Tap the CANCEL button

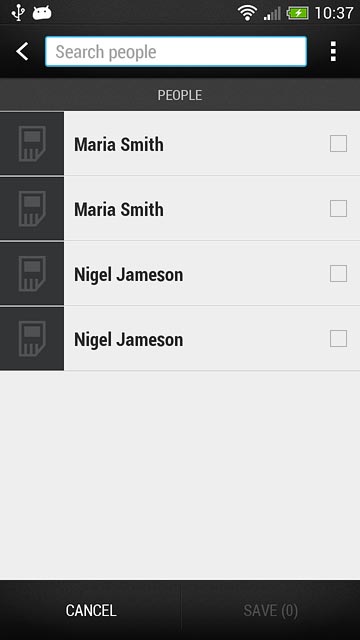91,611
